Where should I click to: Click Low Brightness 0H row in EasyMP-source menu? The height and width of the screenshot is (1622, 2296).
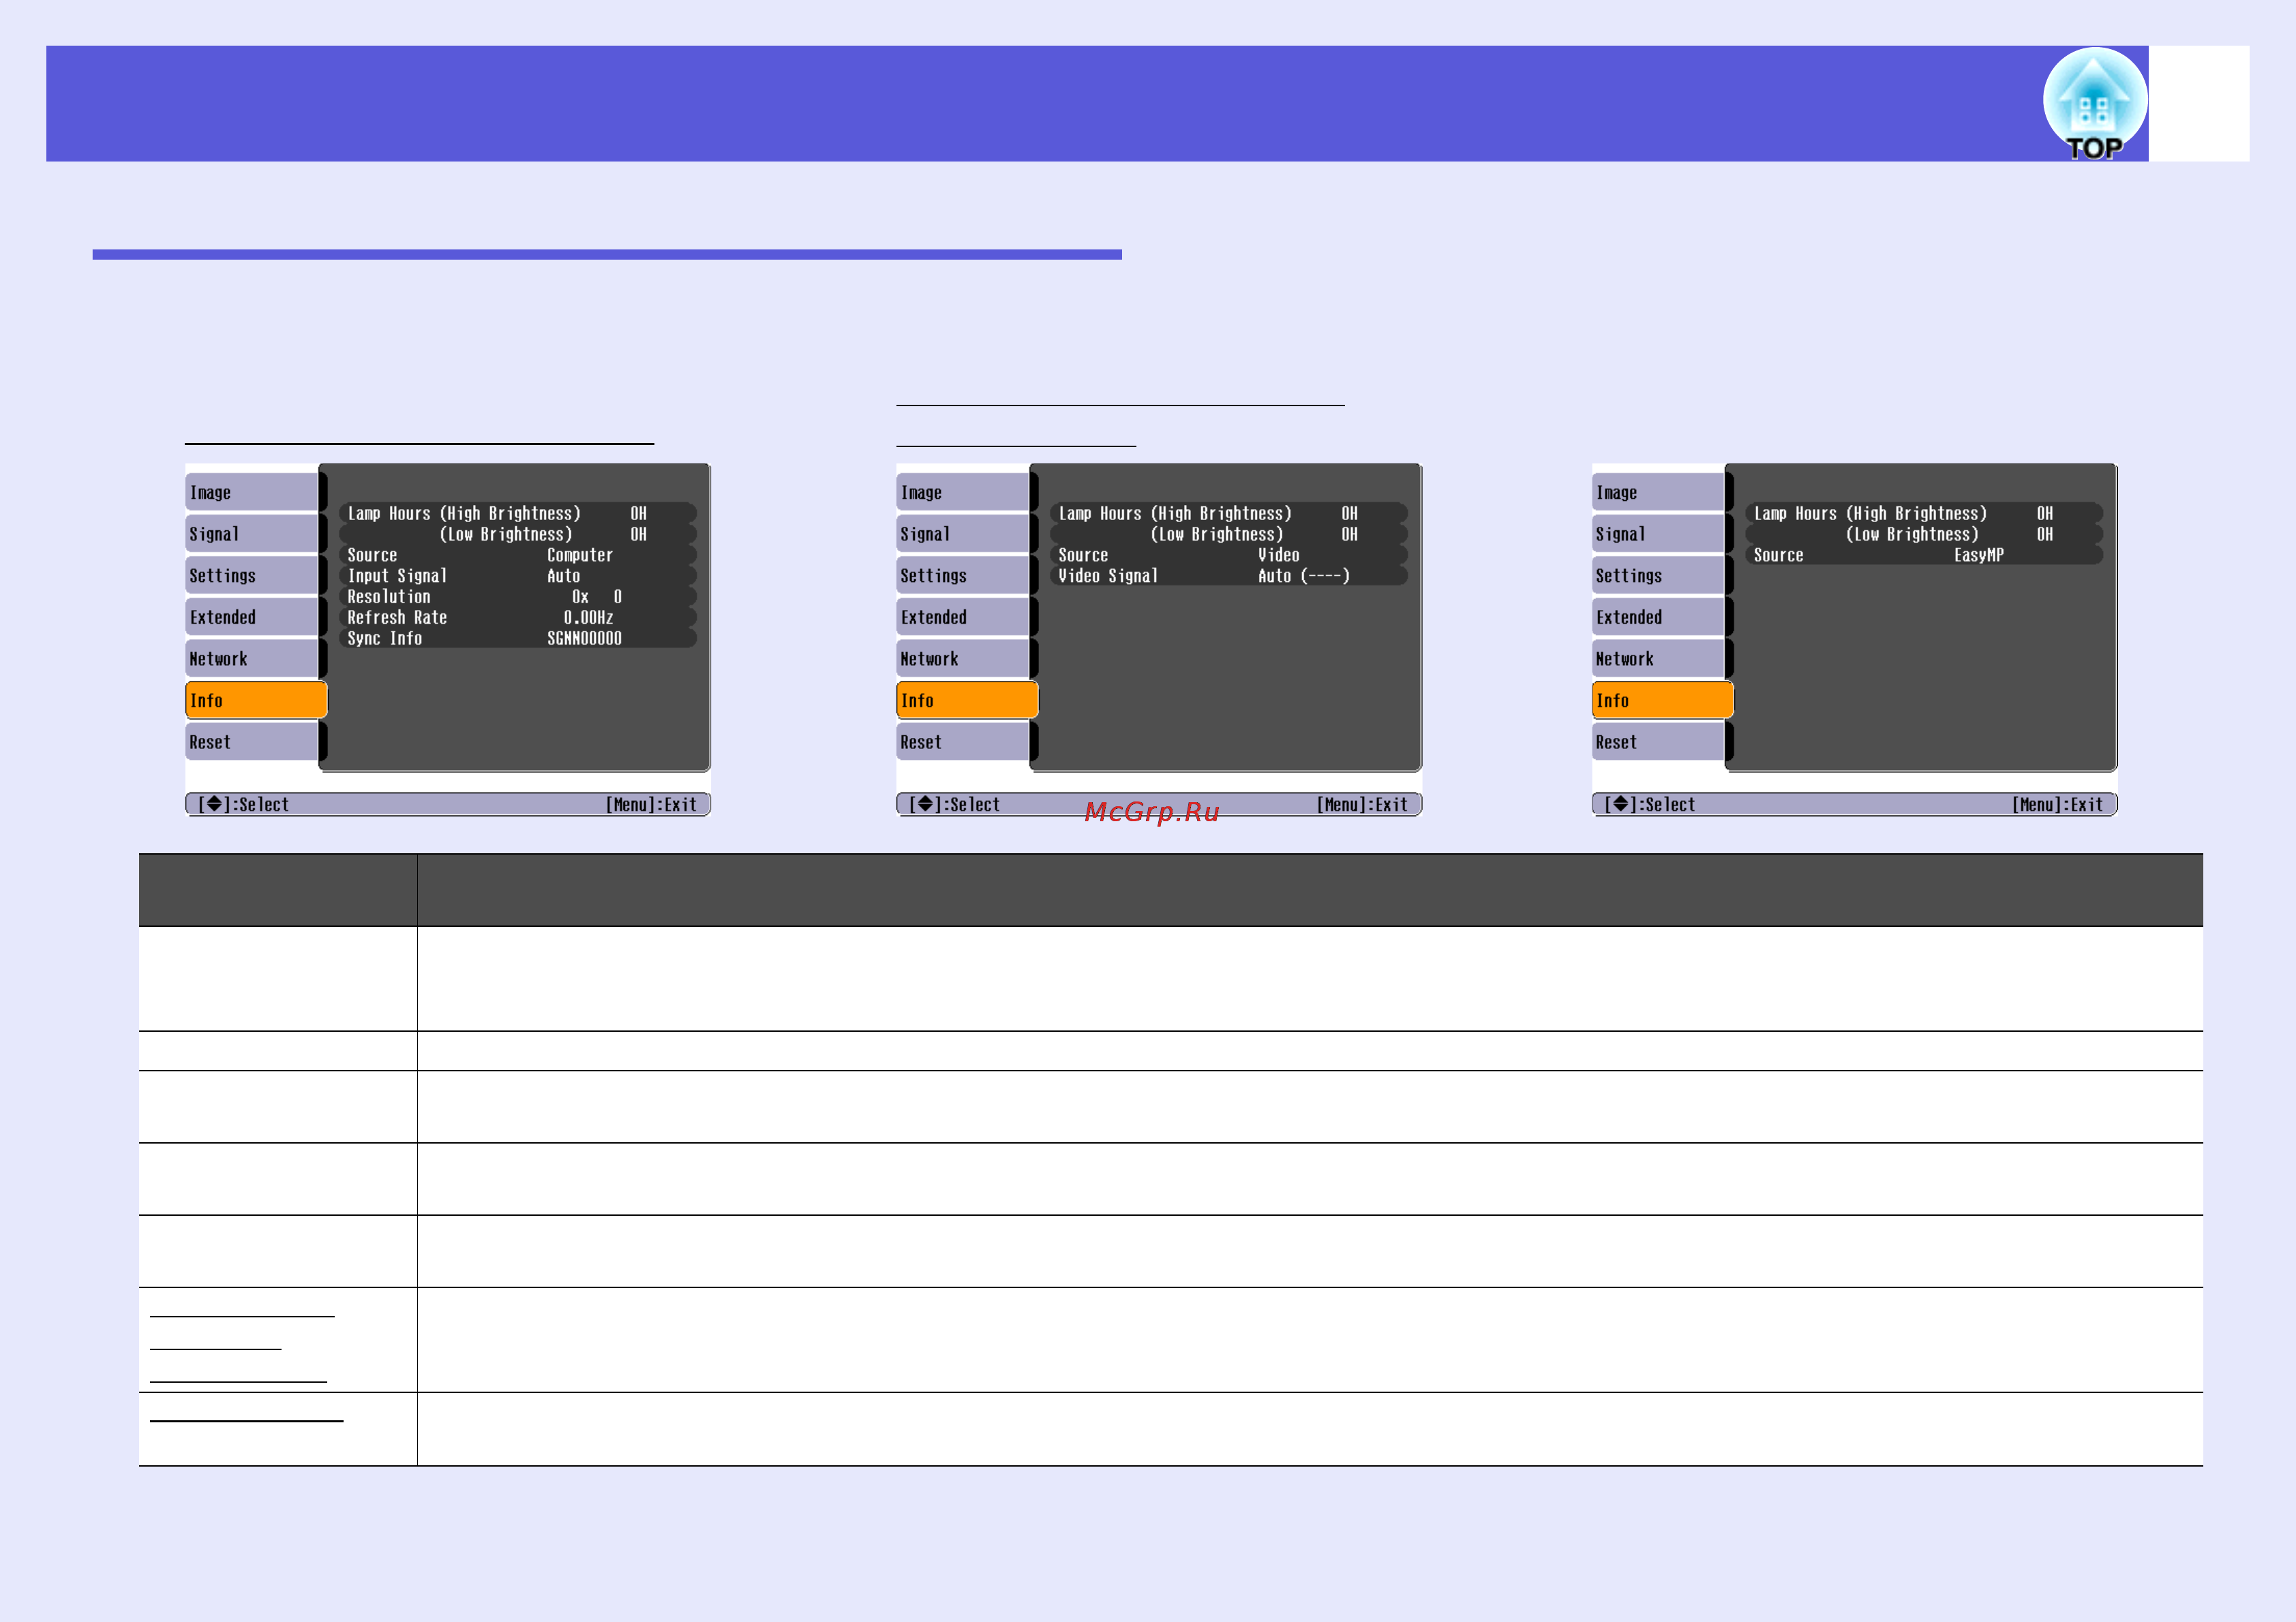point(1924,534)
